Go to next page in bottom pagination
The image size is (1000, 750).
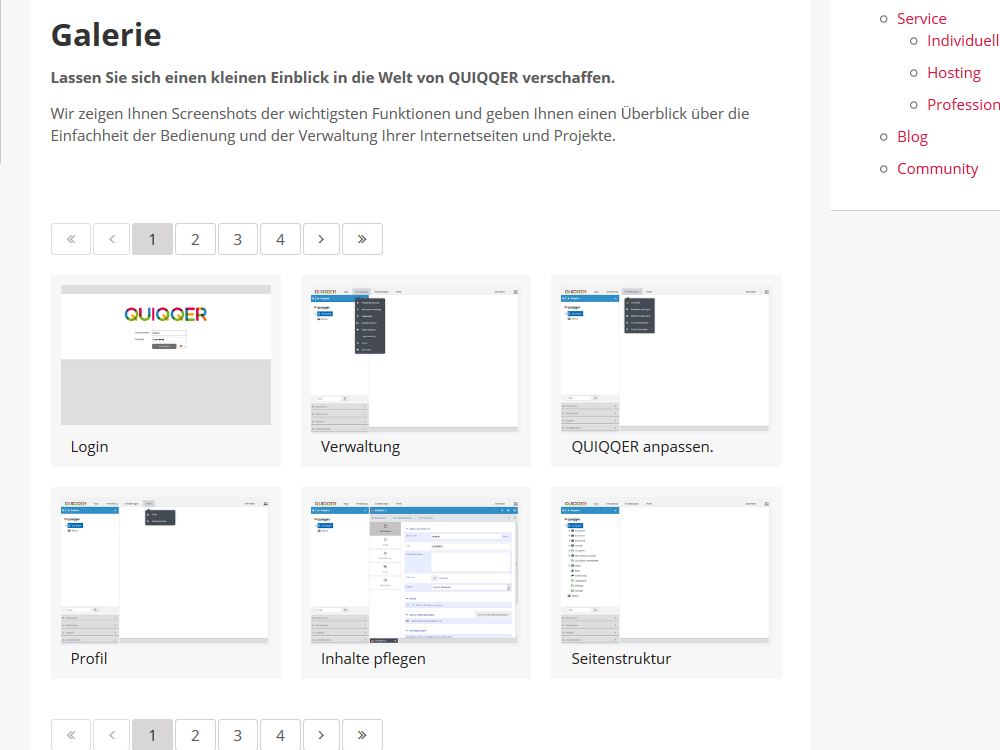pyautogui.click(x=321, y=735)
